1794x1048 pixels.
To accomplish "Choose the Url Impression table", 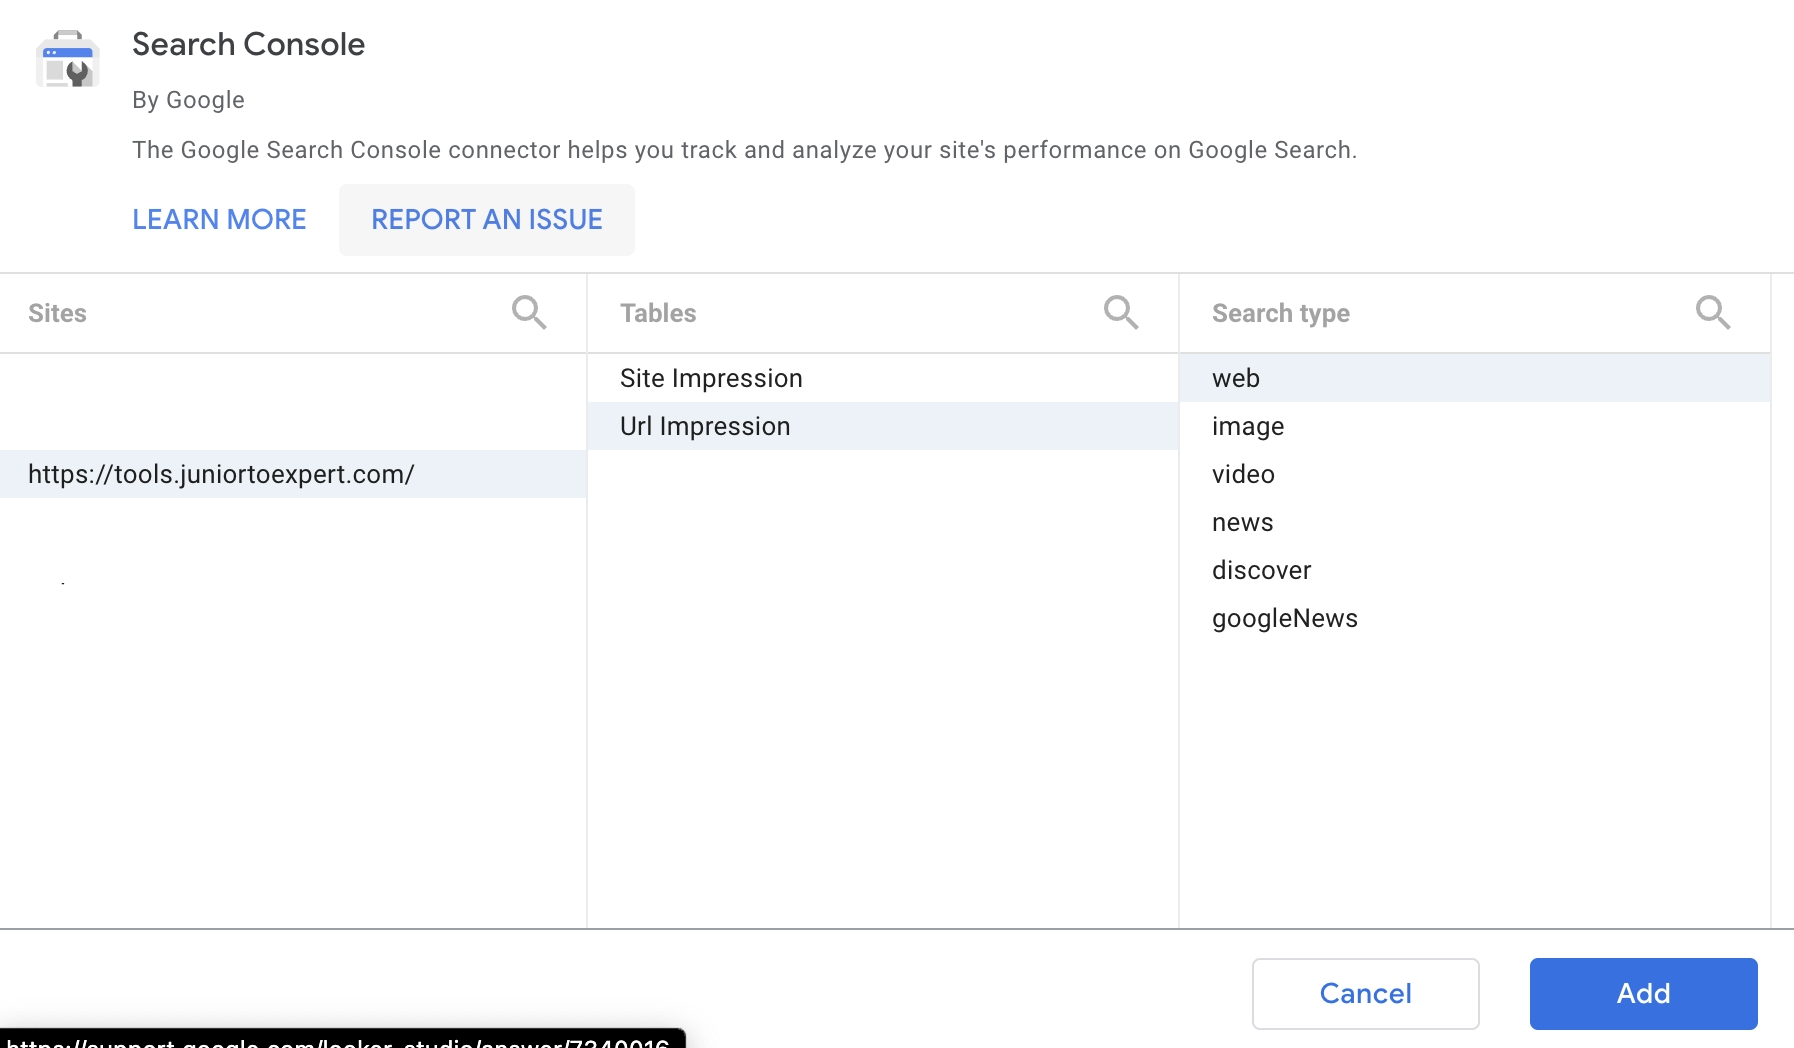I will click(x=883, y=426).
